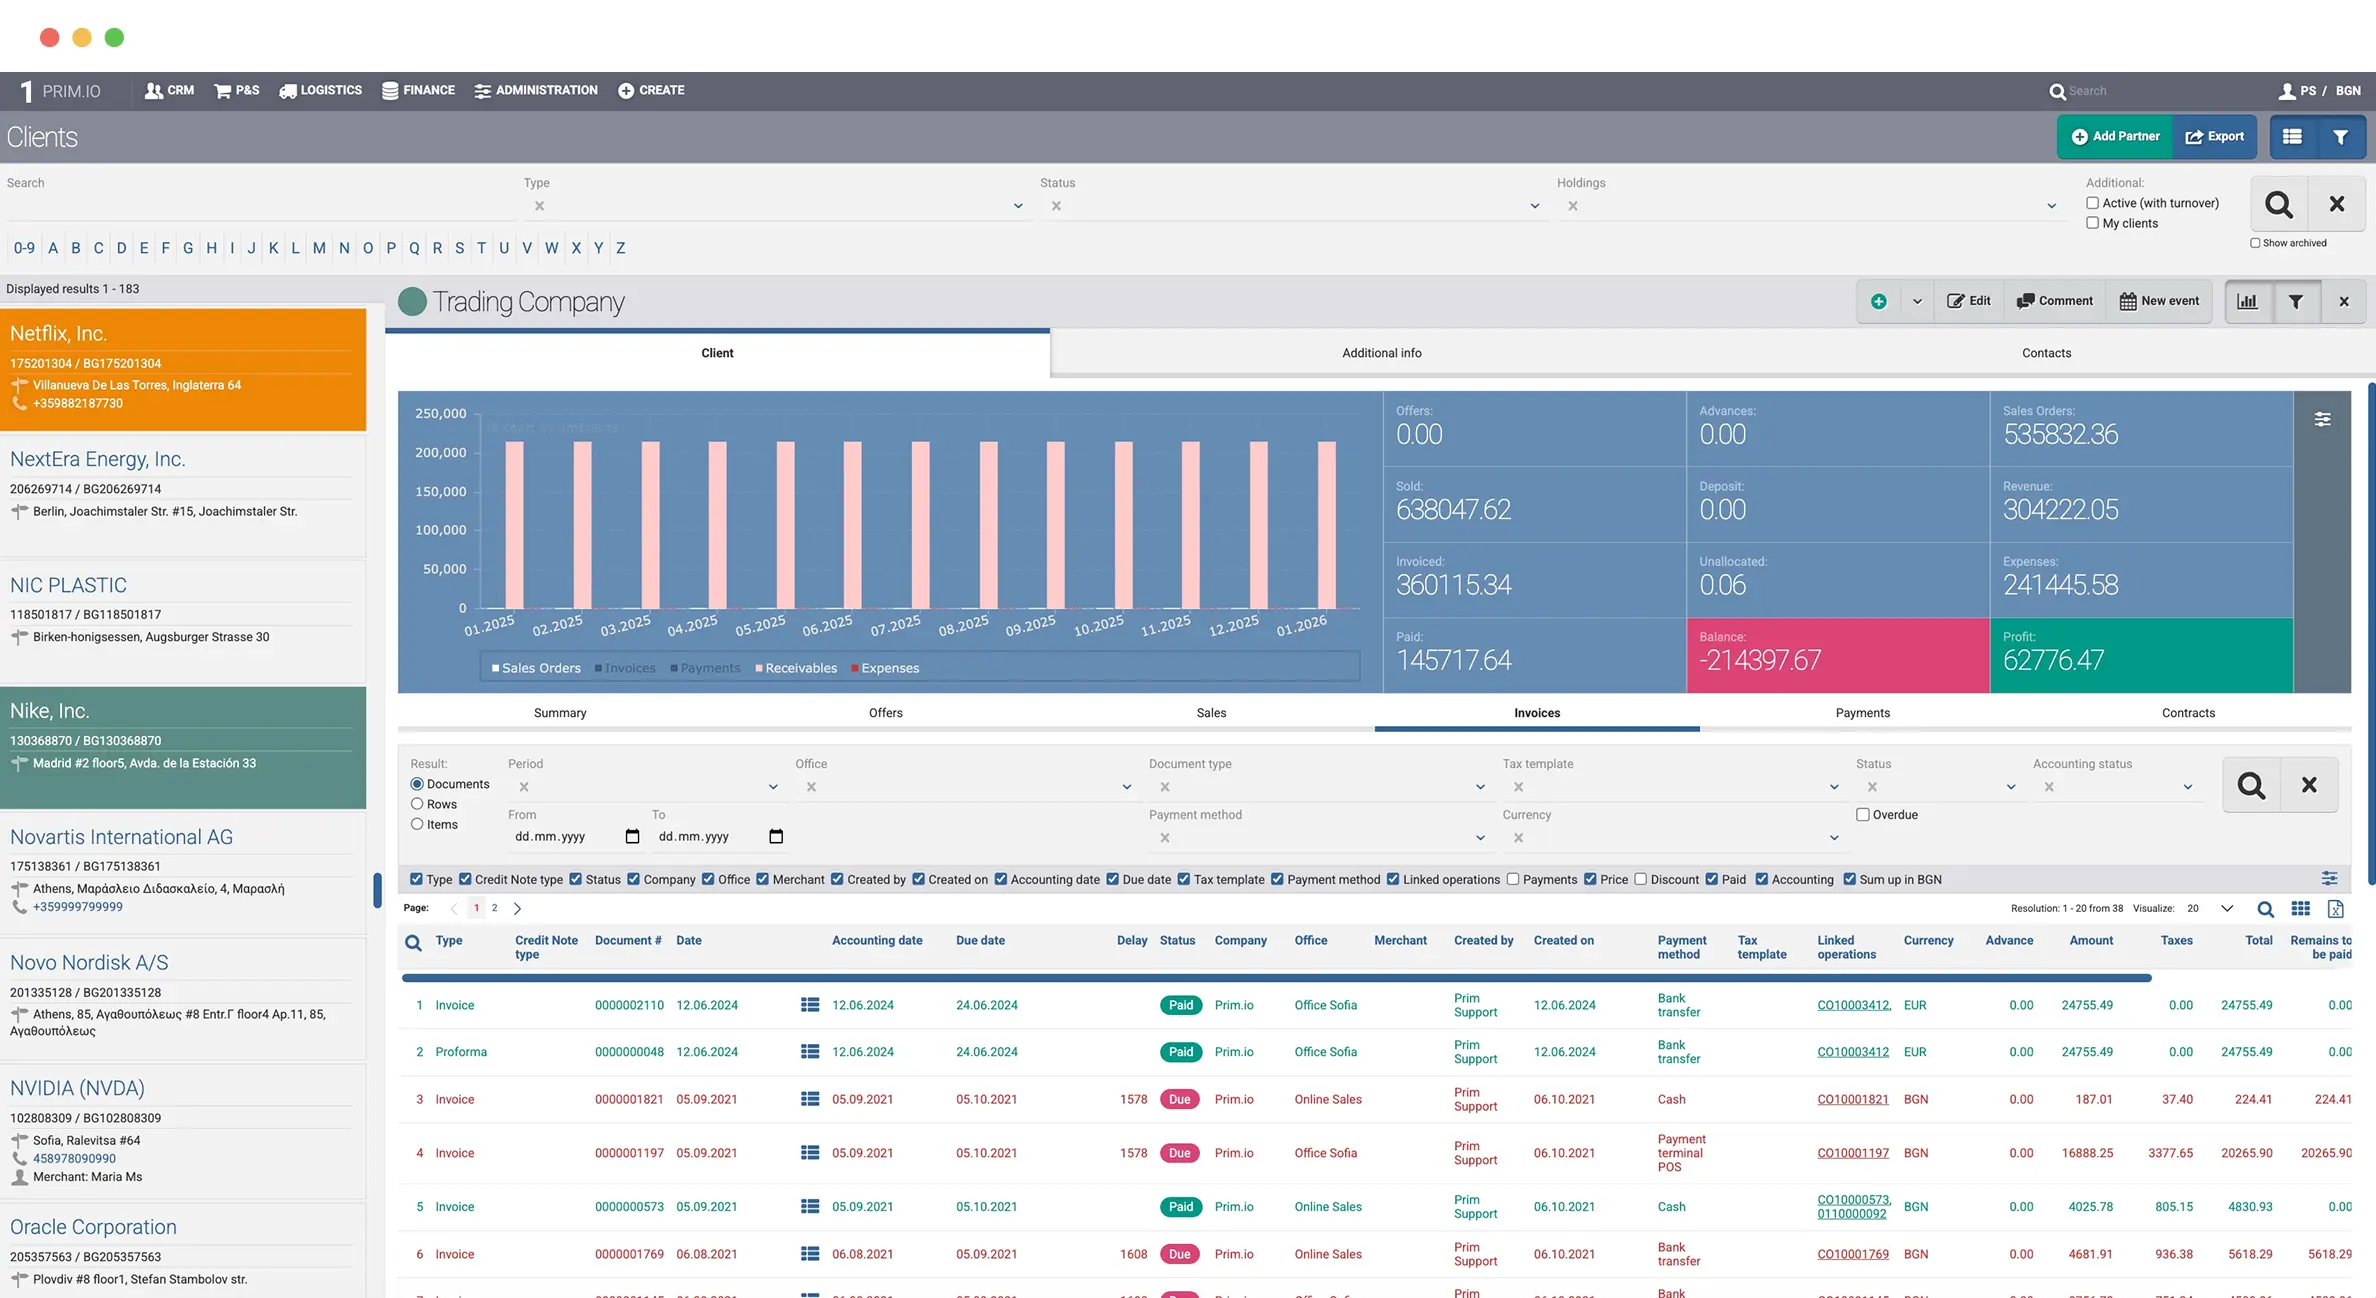Enable My clients checkbox
Screen dimensions: 2376x1298
click(x=2092, y=223)
